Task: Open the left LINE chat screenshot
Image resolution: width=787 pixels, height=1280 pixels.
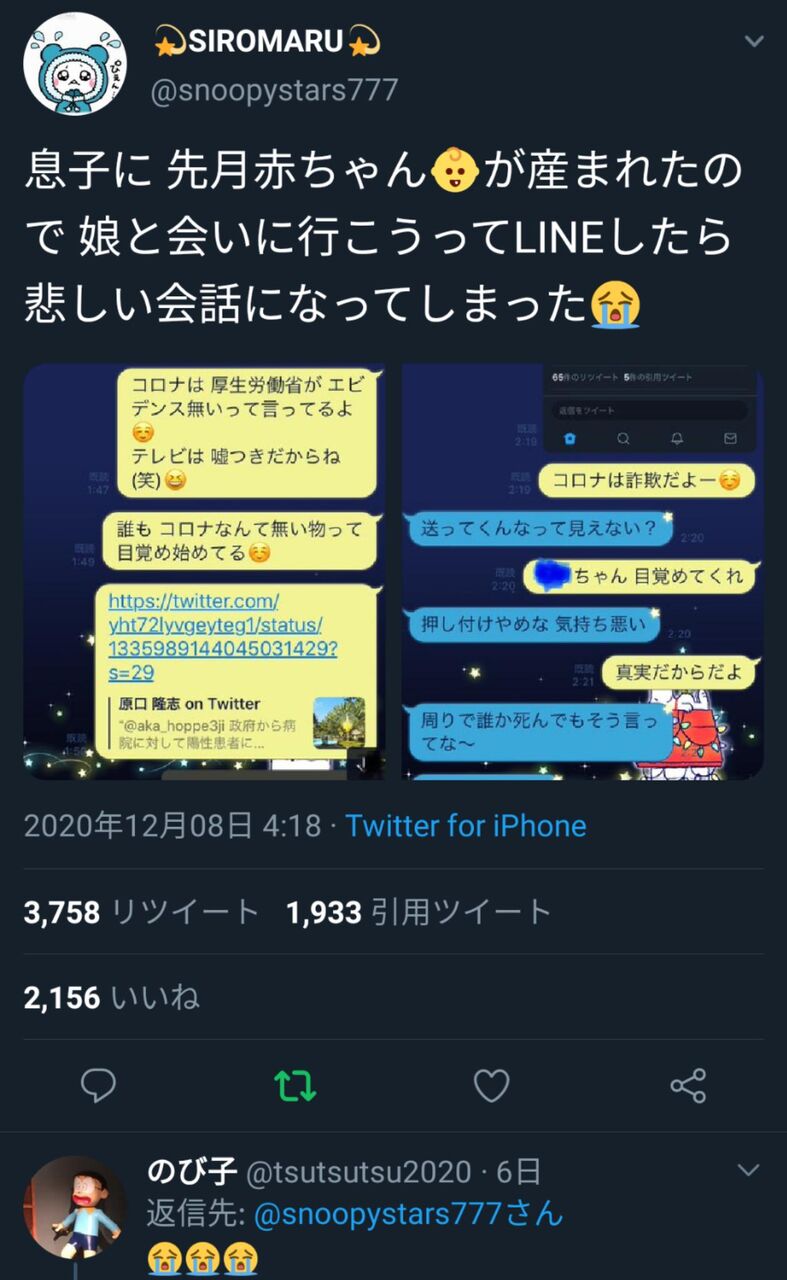Action: pos(205,571)
